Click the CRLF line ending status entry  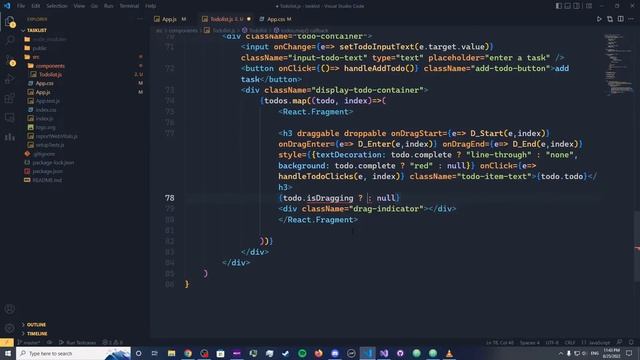pyautogui.click(x=570, y=343)
